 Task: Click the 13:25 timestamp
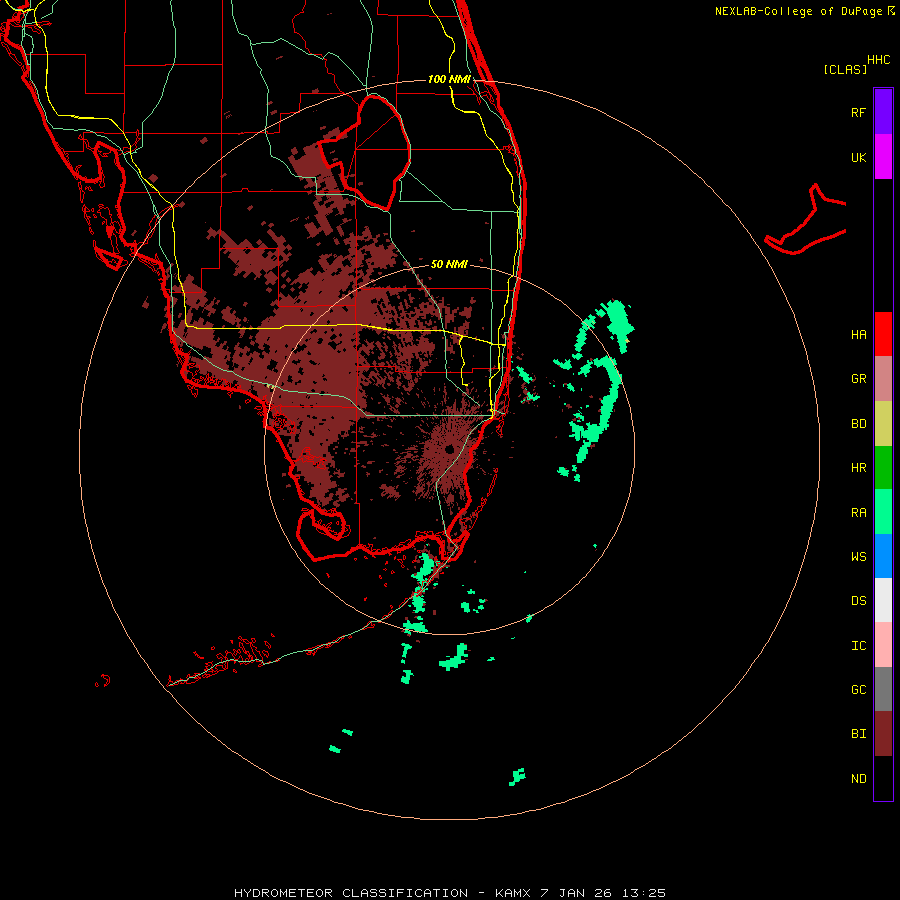[645, 893]
